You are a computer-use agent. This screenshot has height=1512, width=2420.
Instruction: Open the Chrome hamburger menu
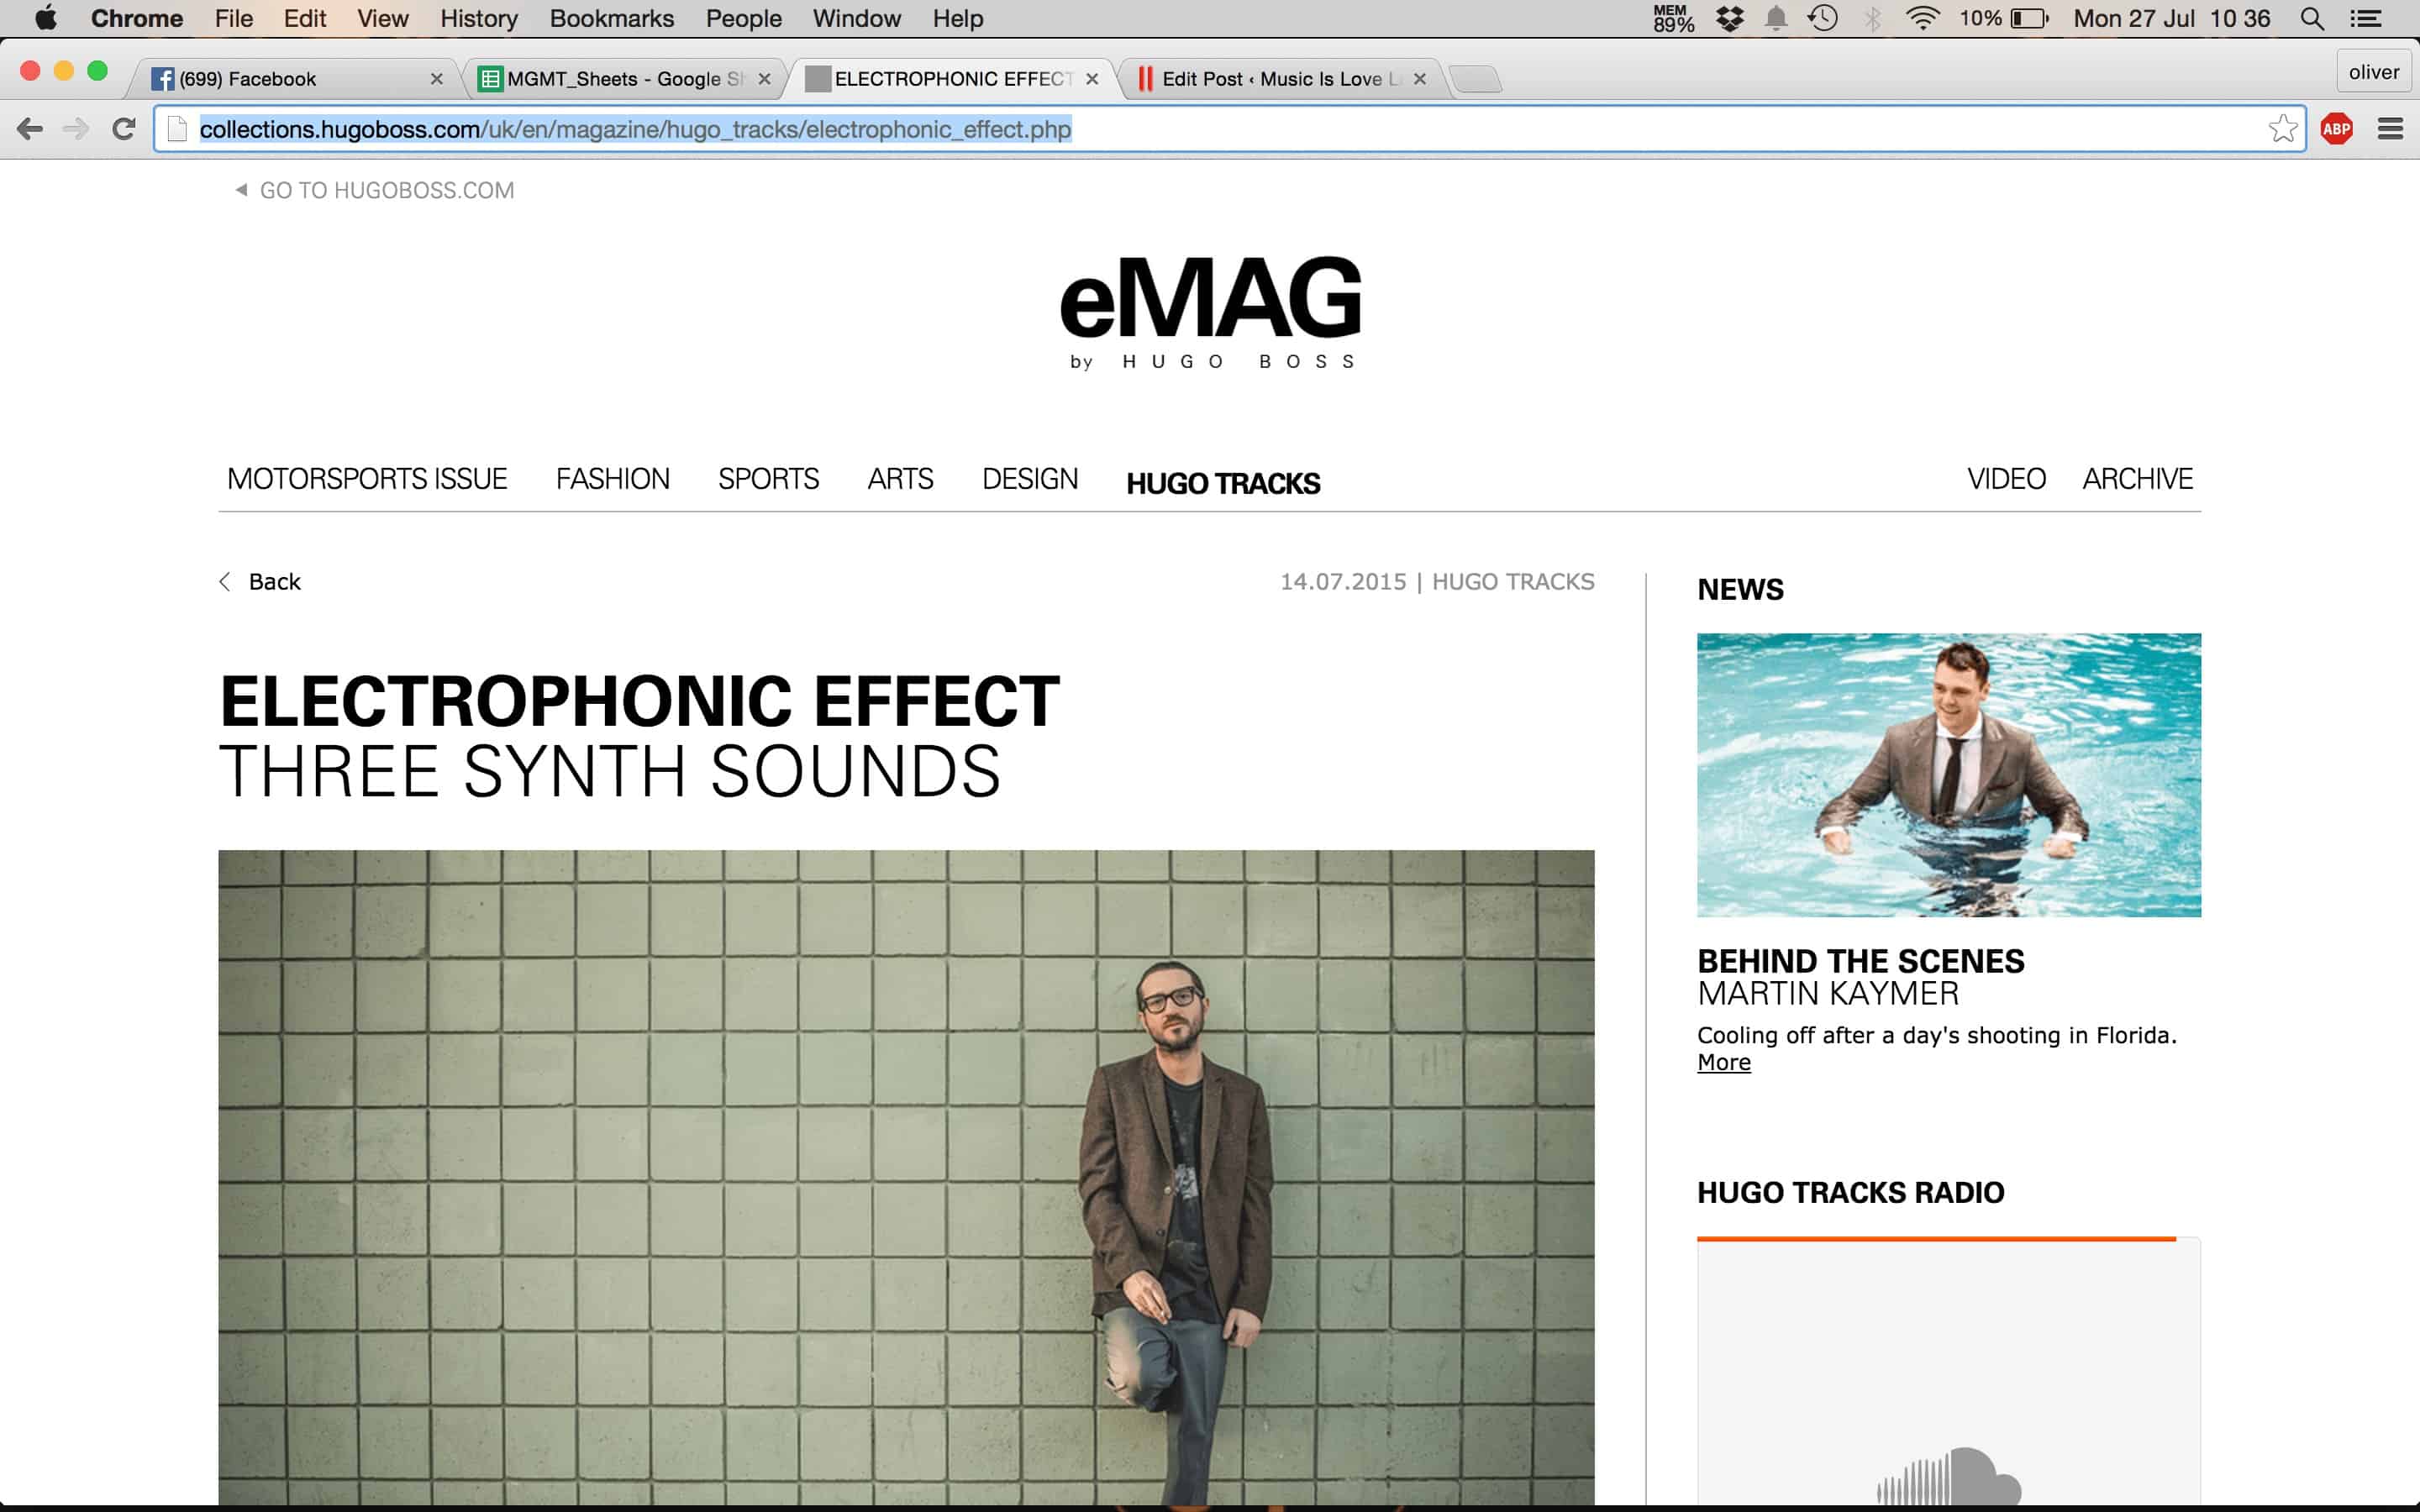2390,129
